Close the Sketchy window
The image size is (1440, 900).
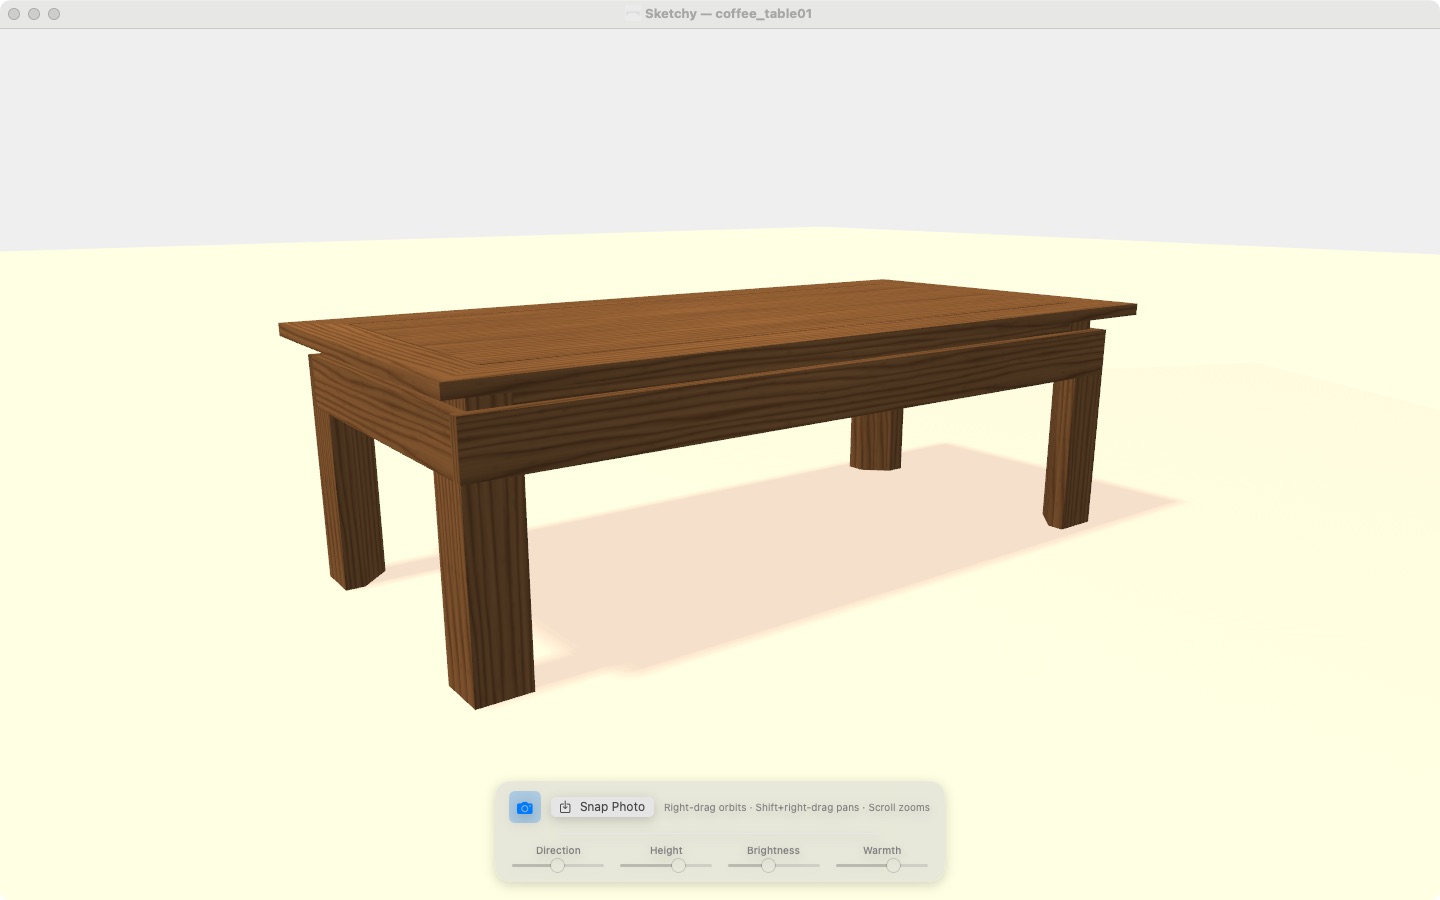tap(14, 14)
